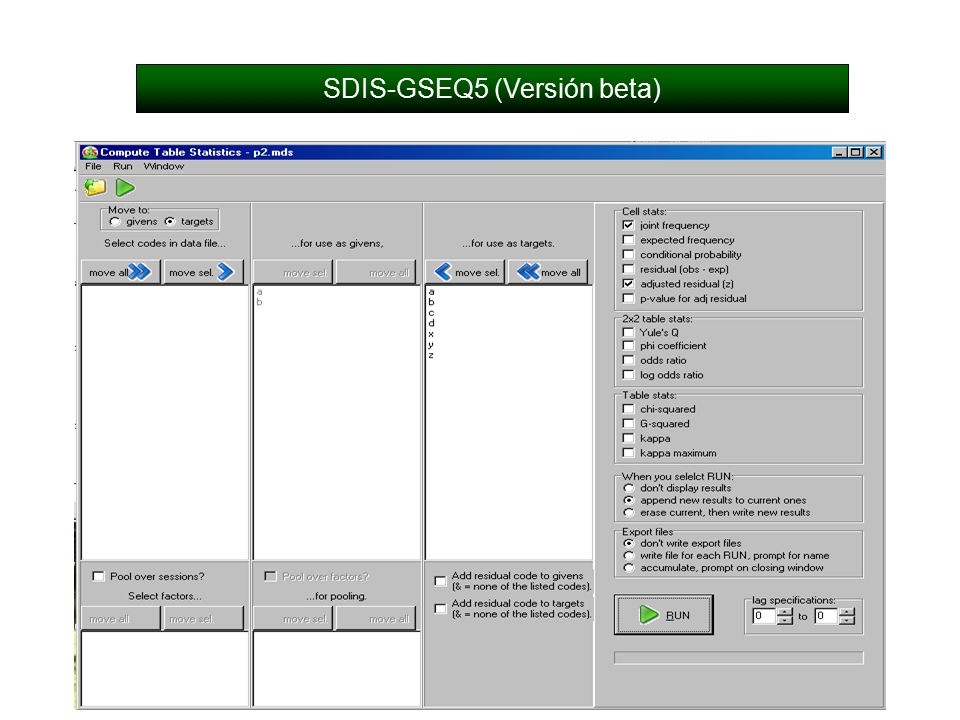The height and width of the screenshot is (720, 960).
Task: Enable chi-squared table stat
Action: click(x=628, y=409)
